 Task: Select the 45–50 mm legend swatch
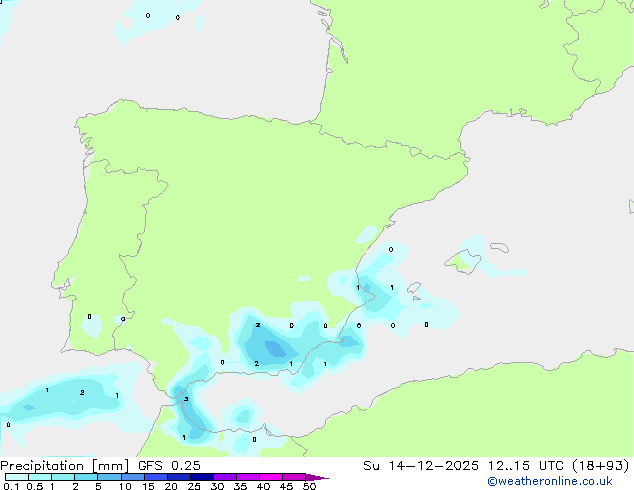[294, 477]
